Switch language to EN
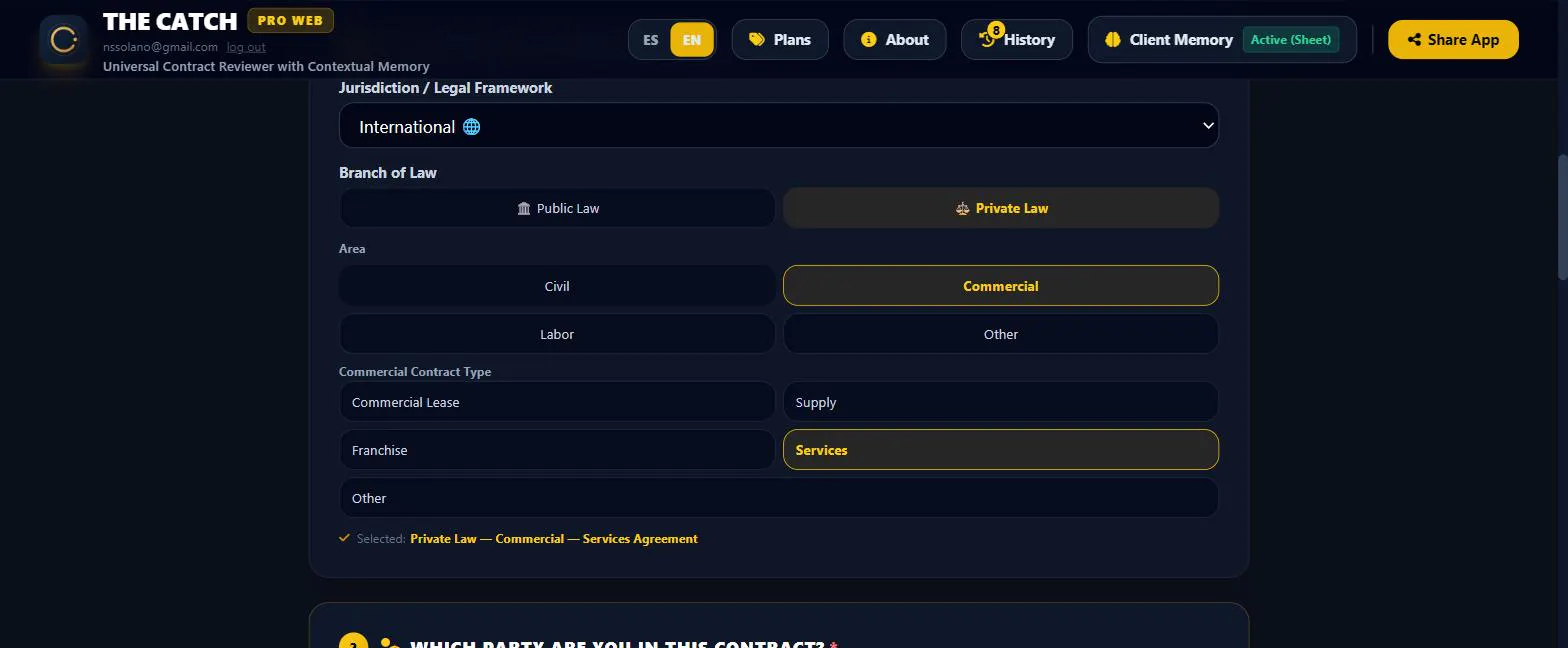Screen dimensions: 1568x648 click(x=692, y=40)
